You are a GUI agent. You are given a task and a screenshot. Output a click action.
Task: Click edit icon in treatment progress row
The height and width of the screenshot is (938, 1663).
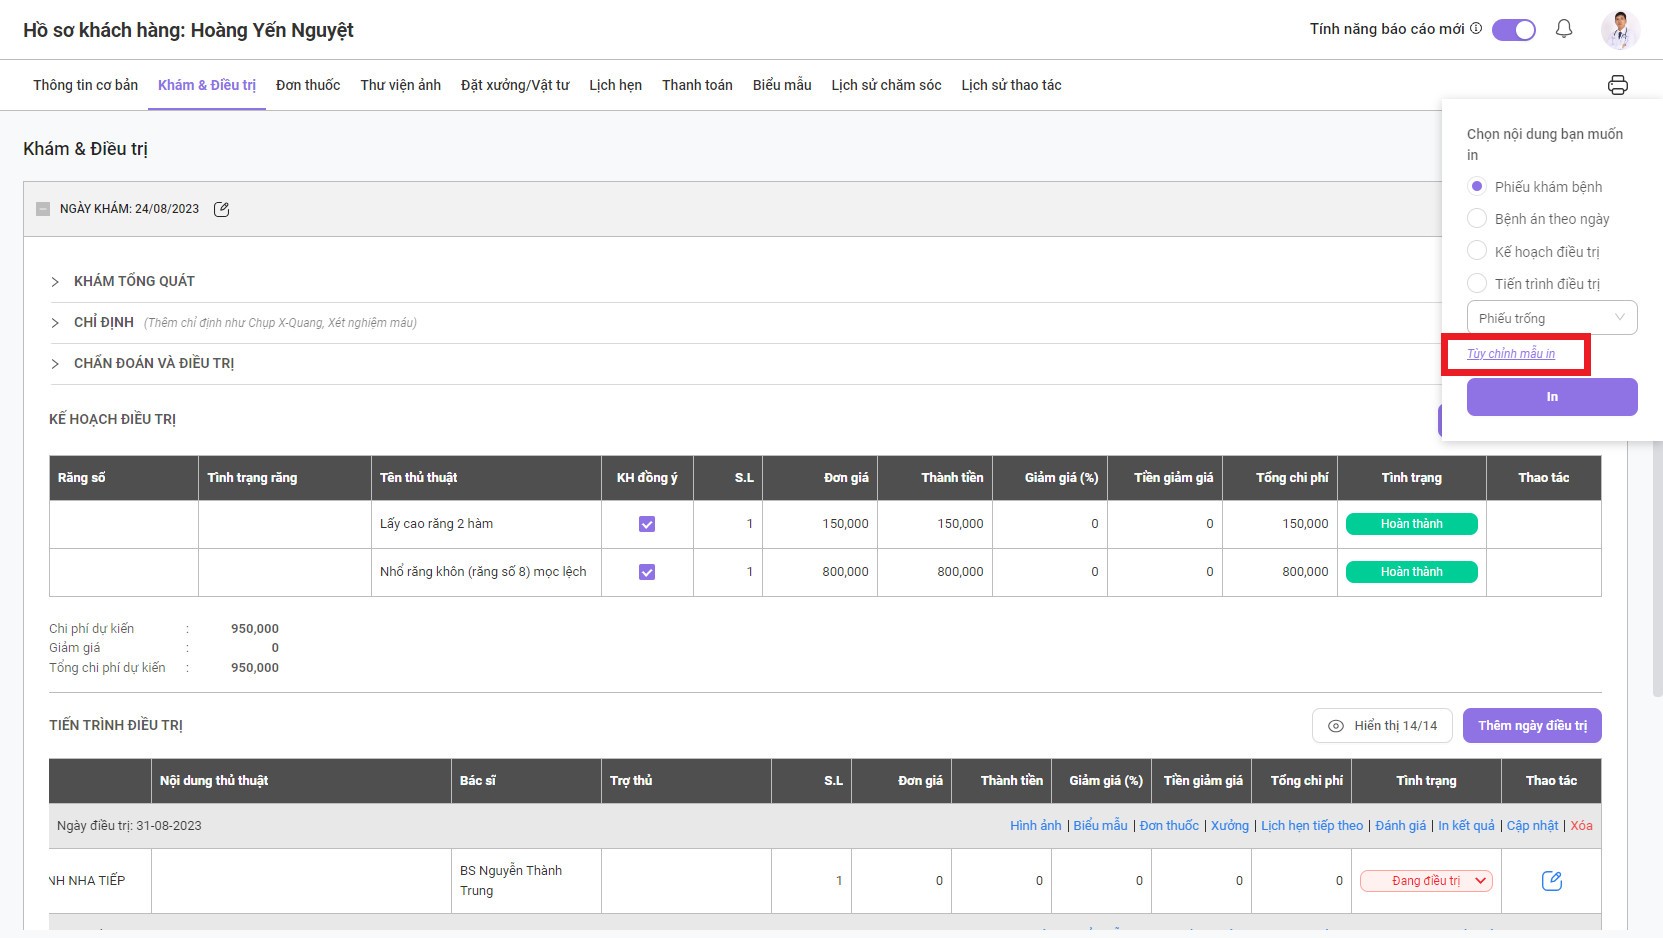1551,881
